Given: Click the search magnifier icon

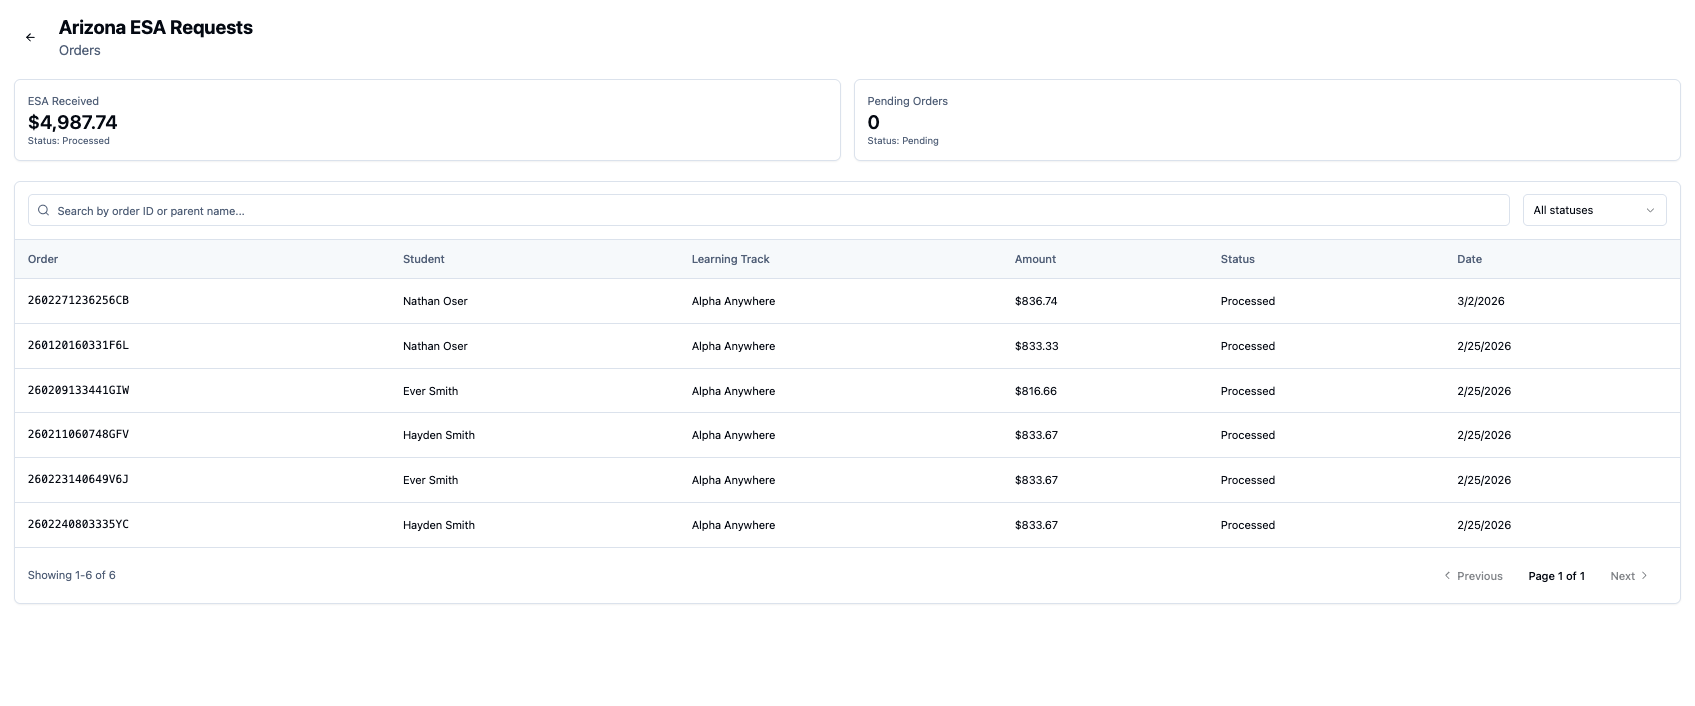Looking at the screenshot, I should coord(44,211).
